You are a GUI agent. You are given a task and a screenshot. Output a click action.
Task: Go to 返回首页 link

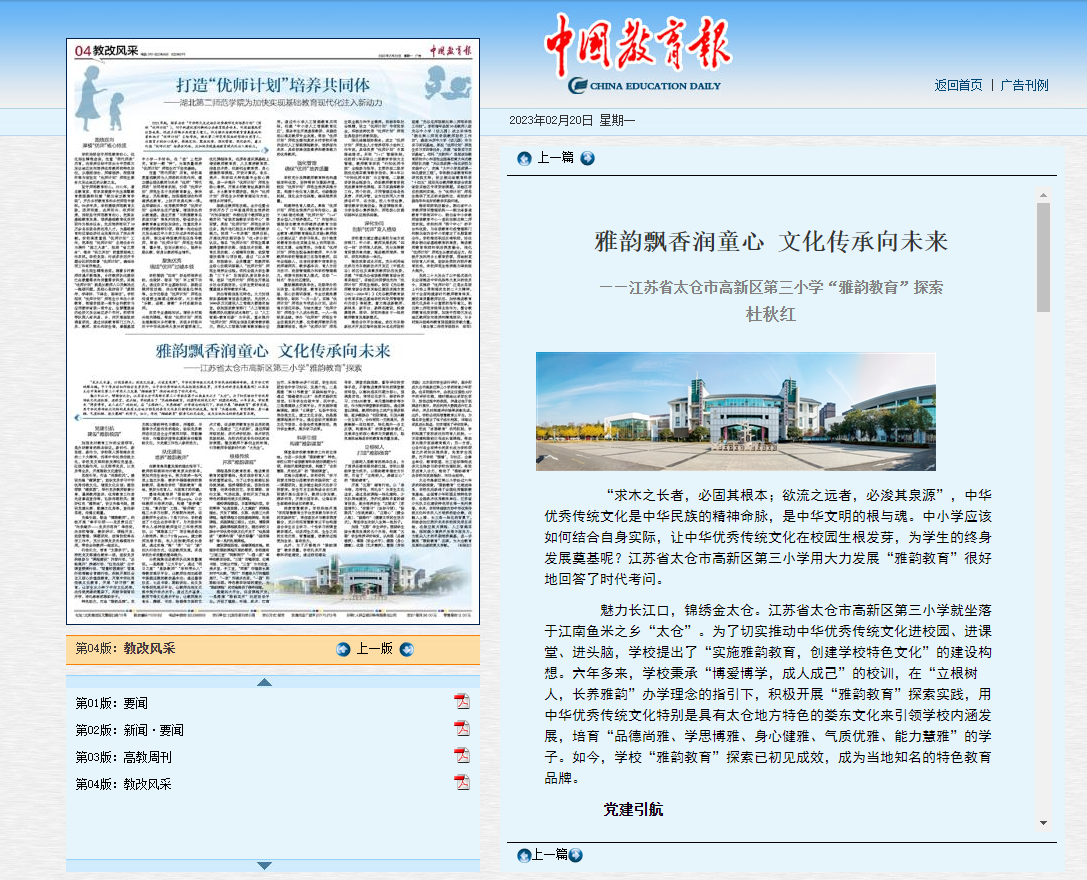coord(958,85)
